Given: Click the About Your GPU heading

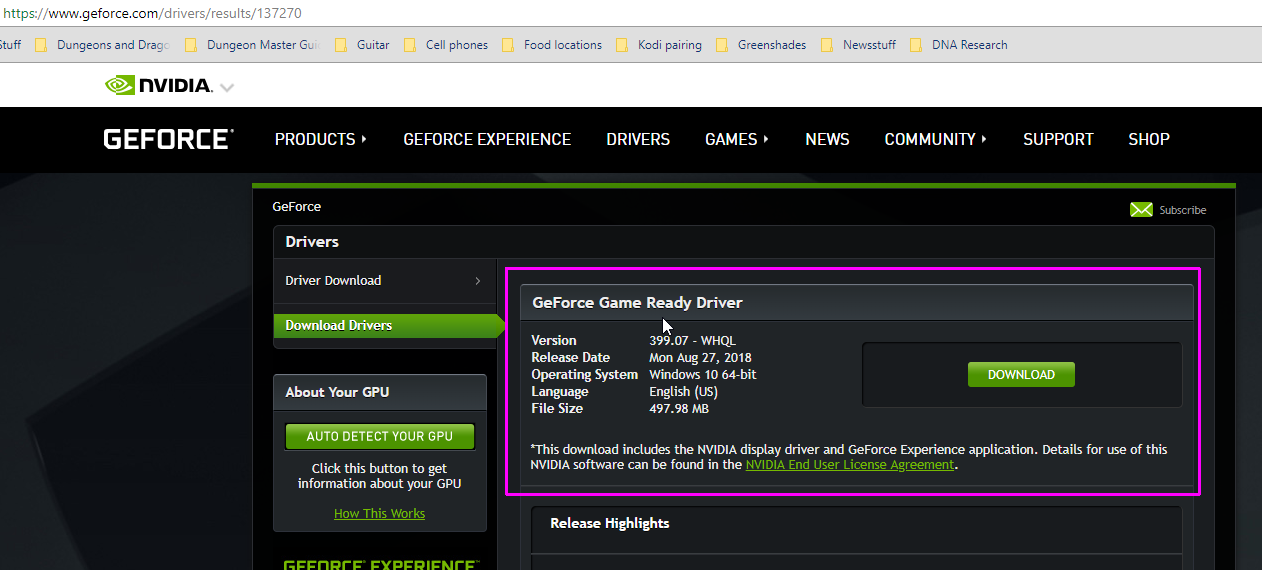Looking at the screenshot, I should [339, 392].
